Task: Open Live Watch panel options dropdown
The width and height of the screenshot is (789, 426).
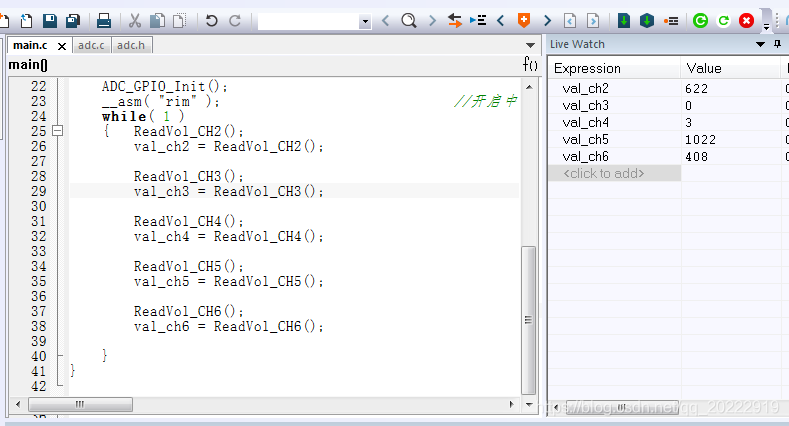Action: pos(761,44)
